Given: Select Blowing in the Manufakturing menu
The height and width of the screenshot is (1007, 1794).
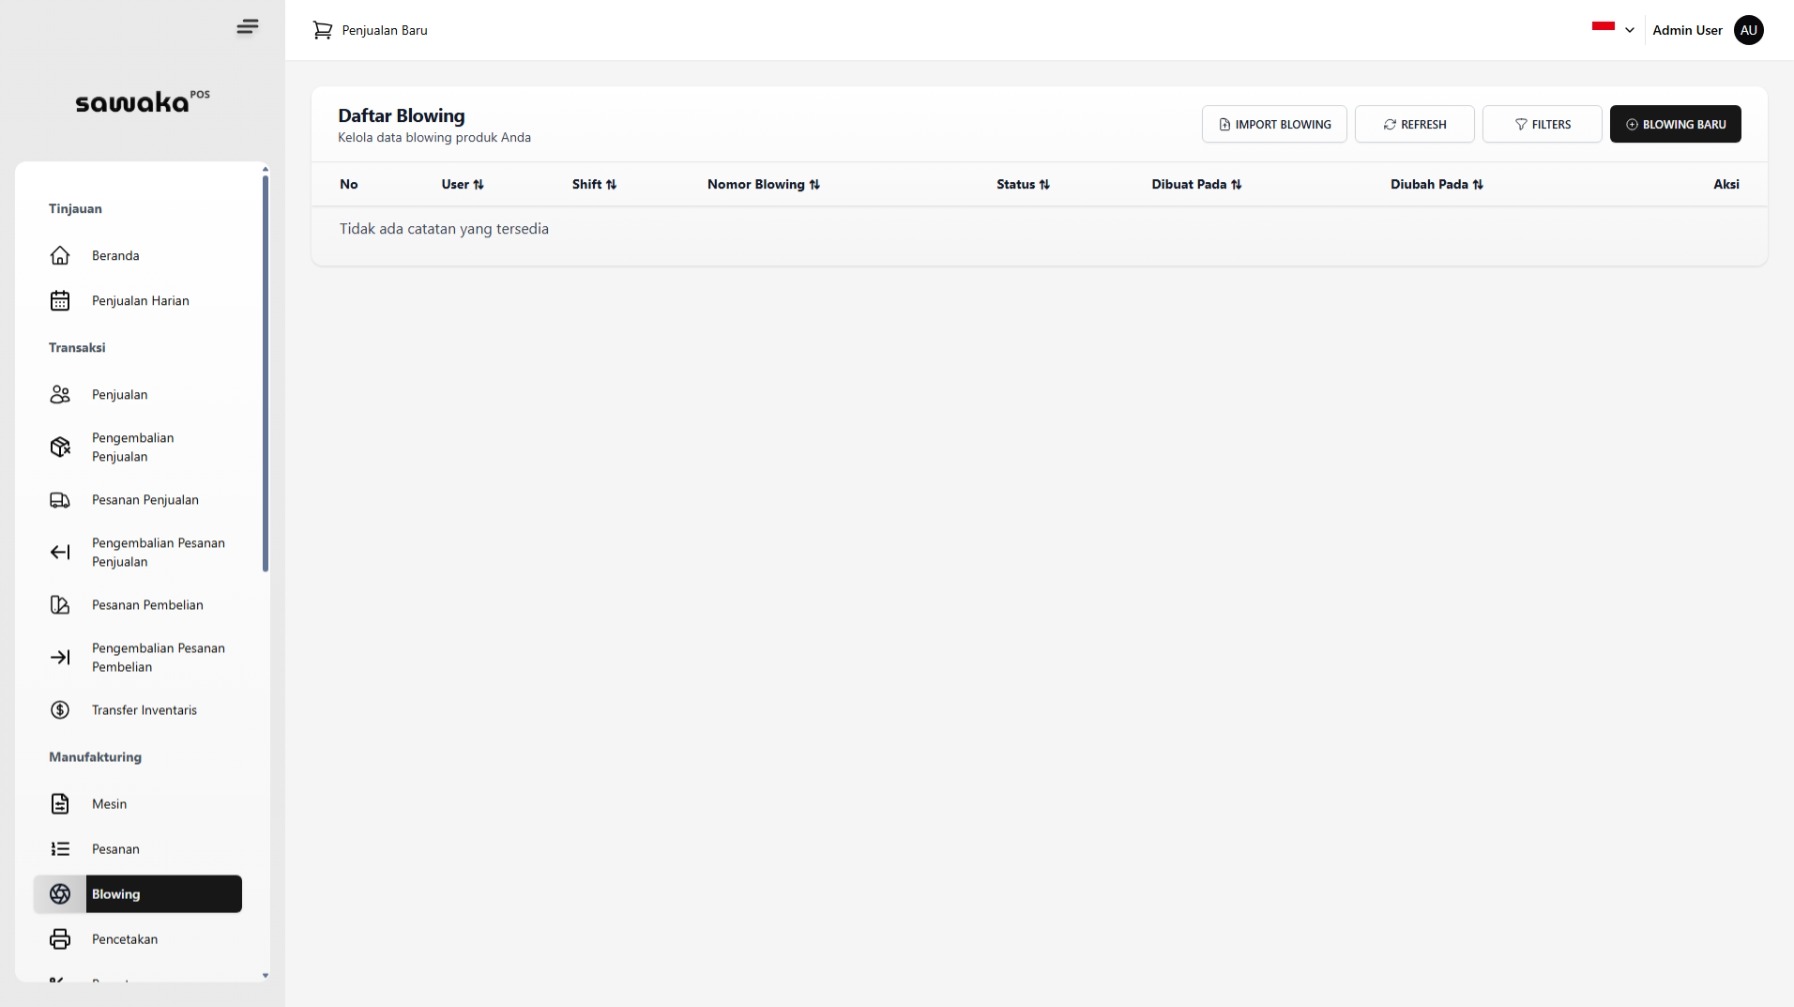Looking at the screenshot, I should pyautogui.click(x=115, y=894).
